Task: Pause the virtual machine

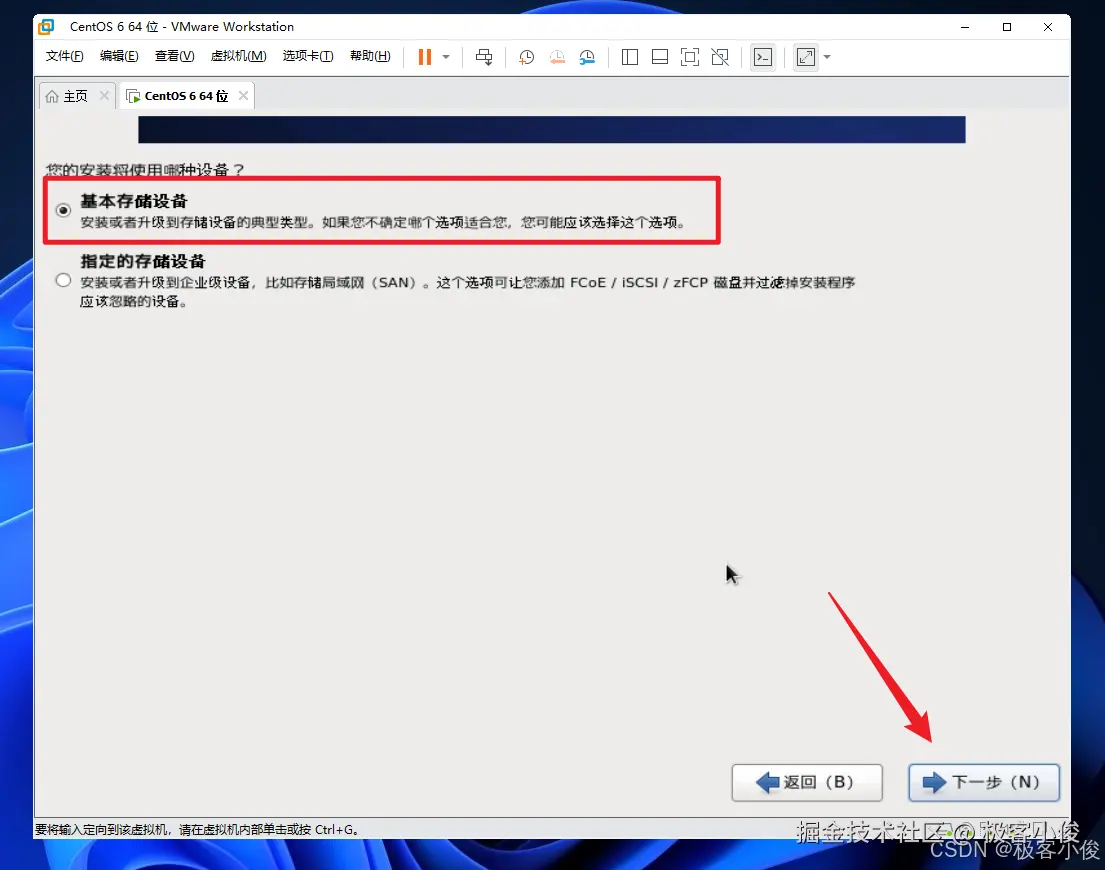Action: tap(424, 57)
